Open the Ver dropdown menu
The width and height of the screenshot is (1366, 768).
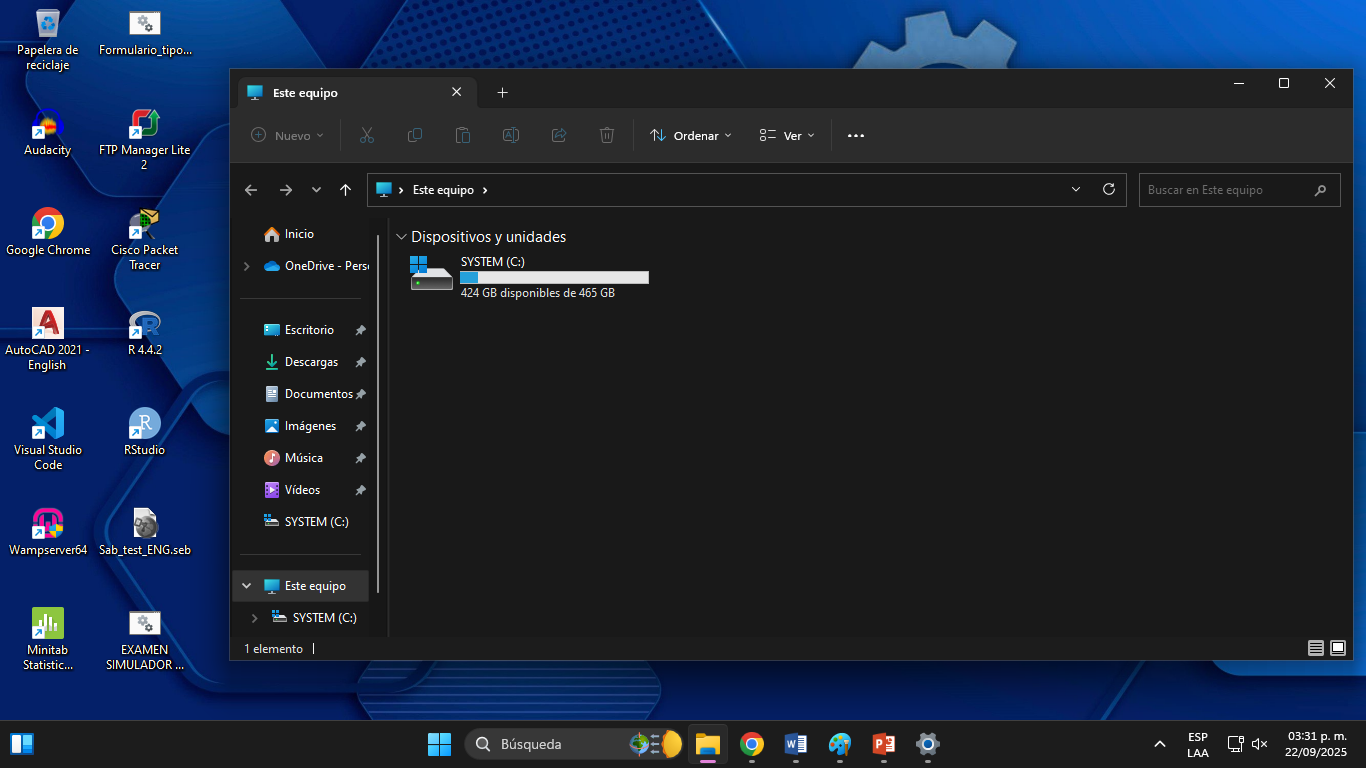[787, 135]
